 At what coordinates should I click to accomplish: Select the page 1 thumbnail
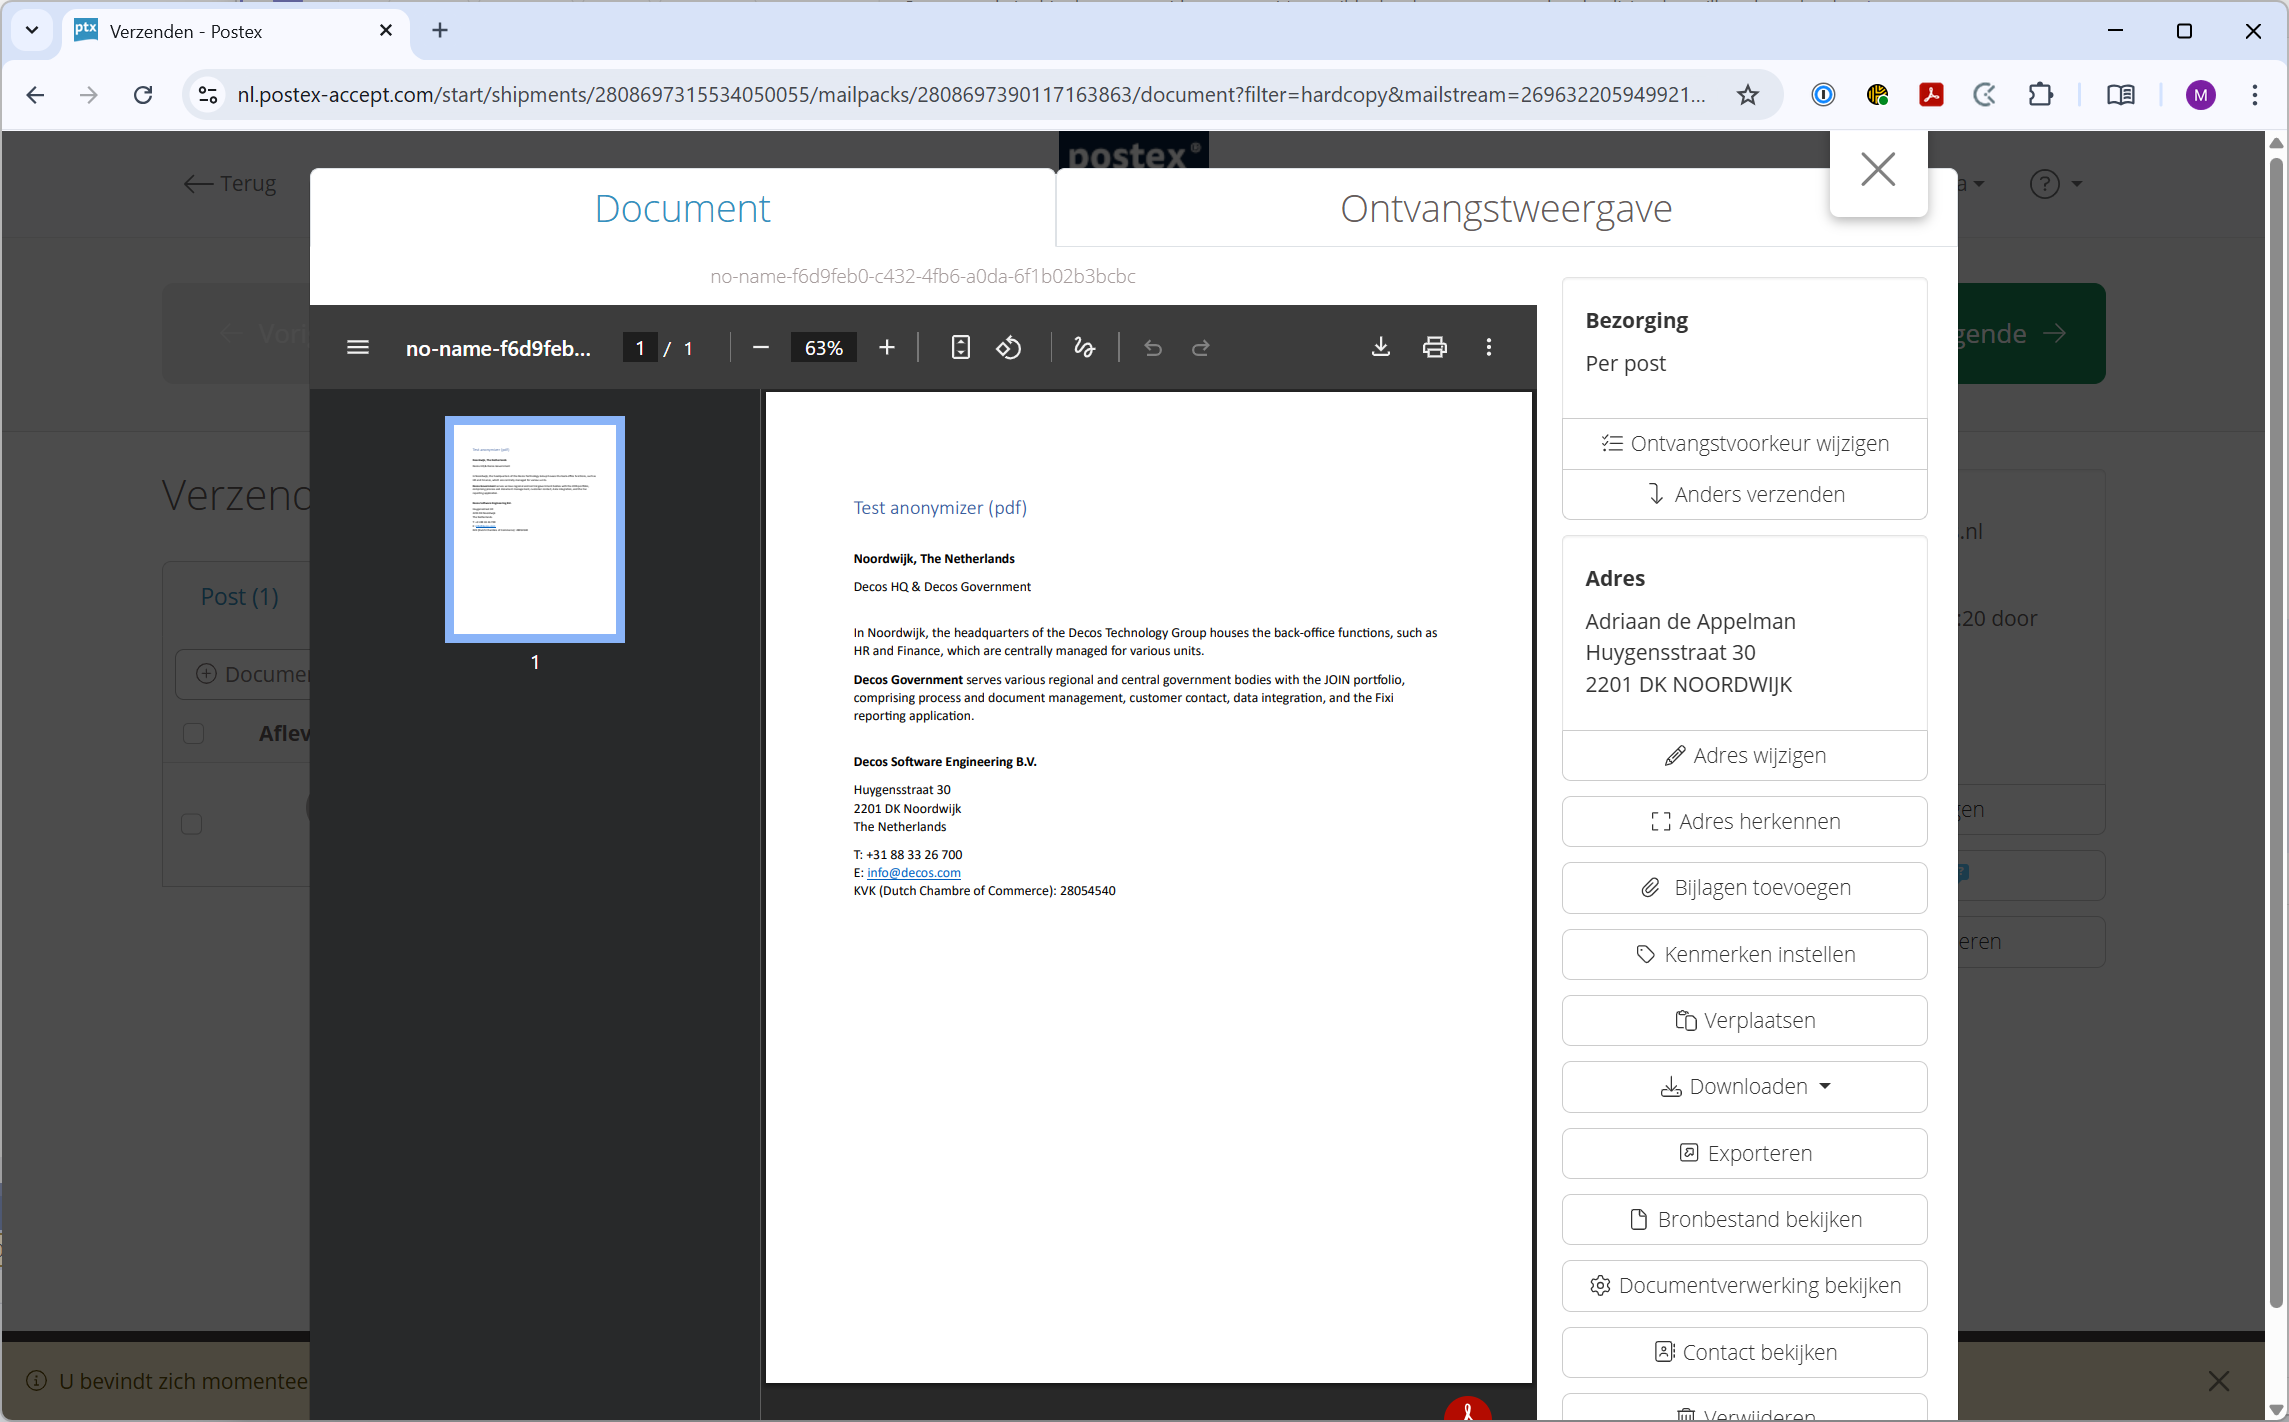point(535,530)
